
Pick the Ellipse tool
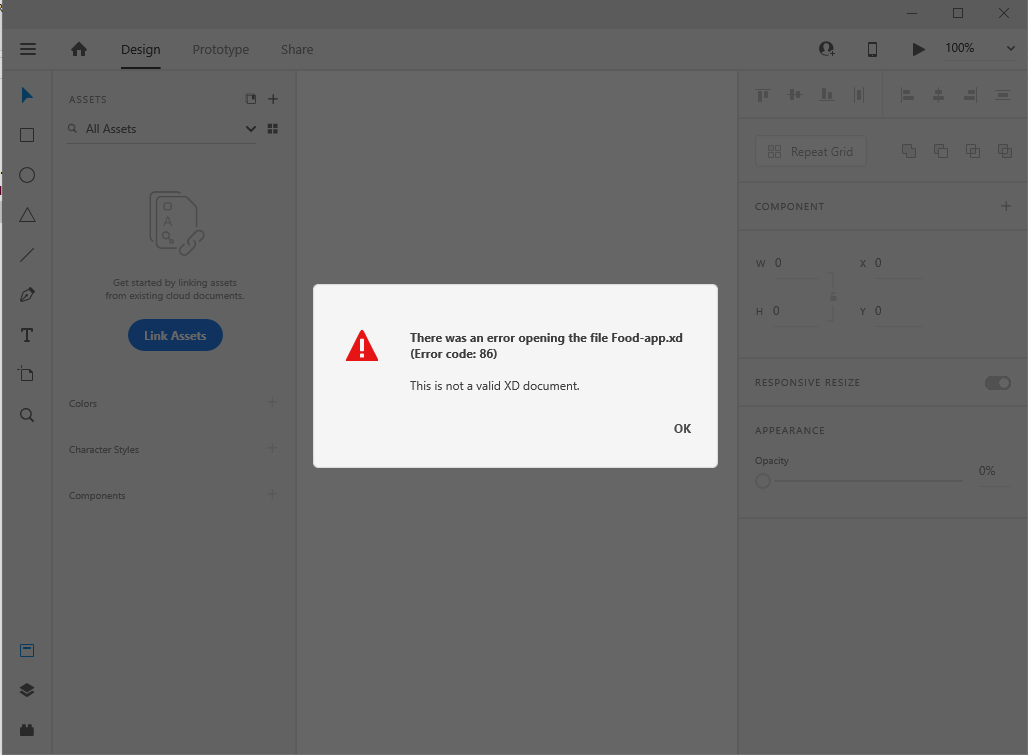point(27,175)
